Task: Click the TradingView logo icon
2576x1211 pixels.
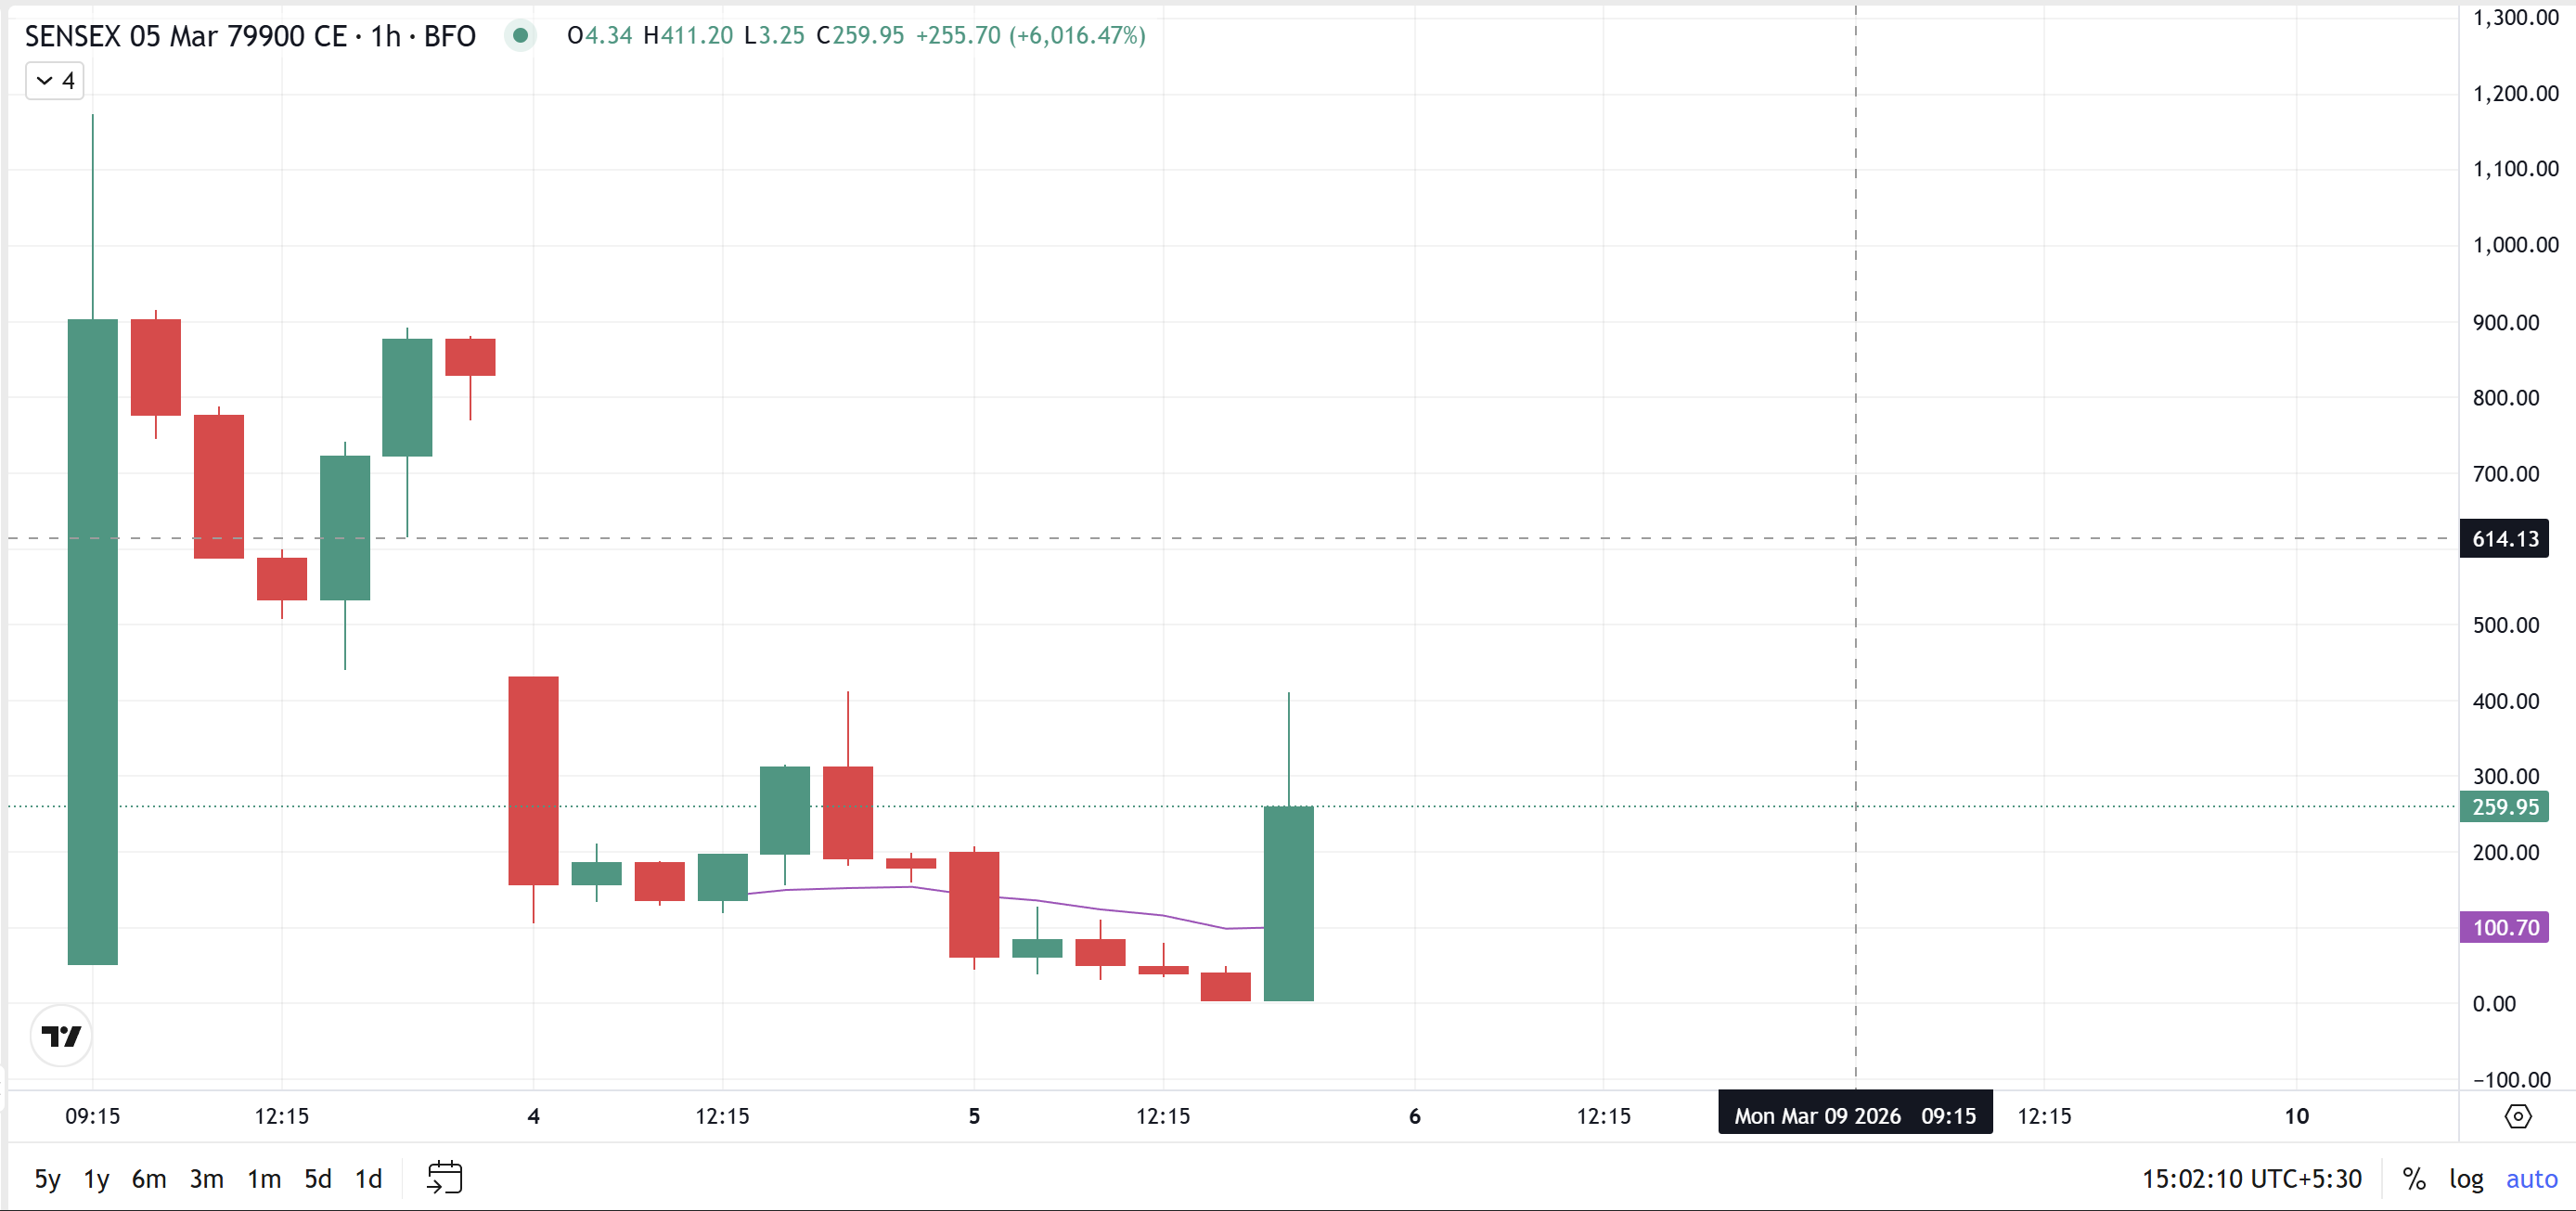Action: [x=61, y=1036]
